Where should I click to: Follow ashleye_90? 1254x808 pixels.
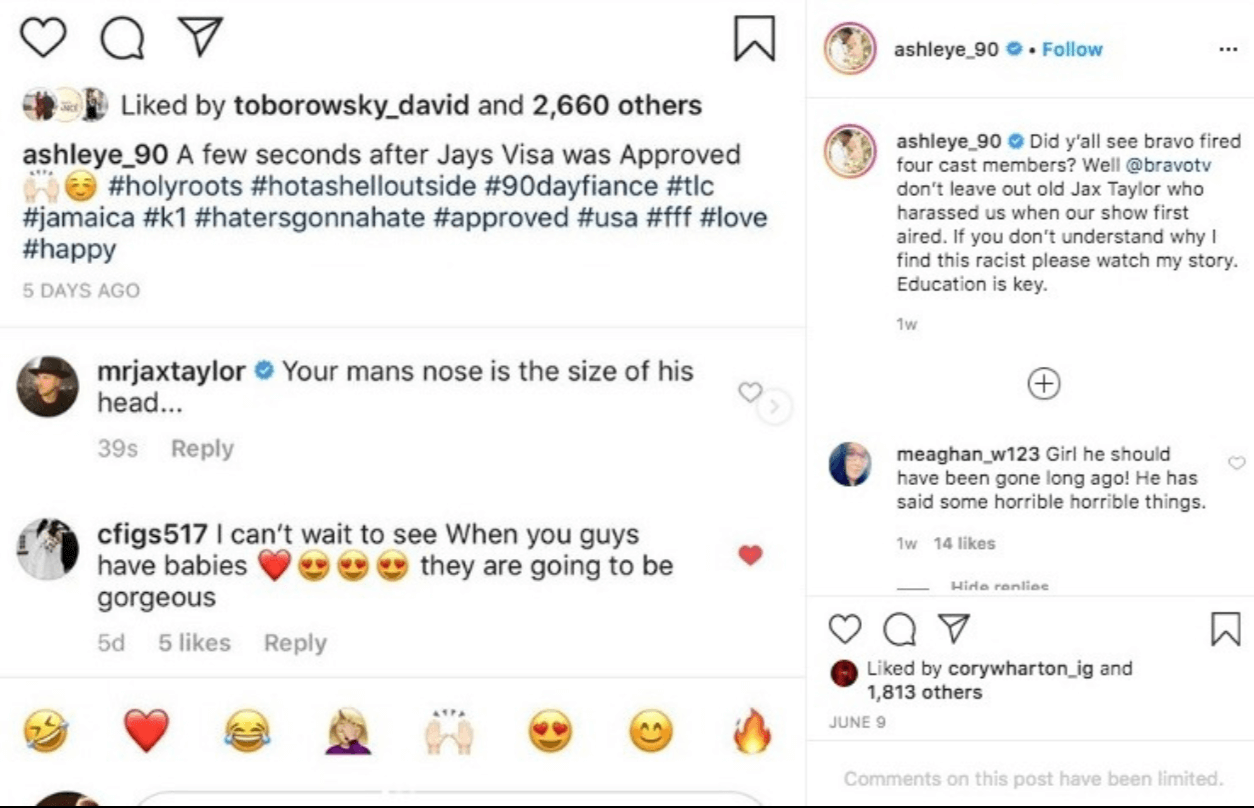(1072, 49)
